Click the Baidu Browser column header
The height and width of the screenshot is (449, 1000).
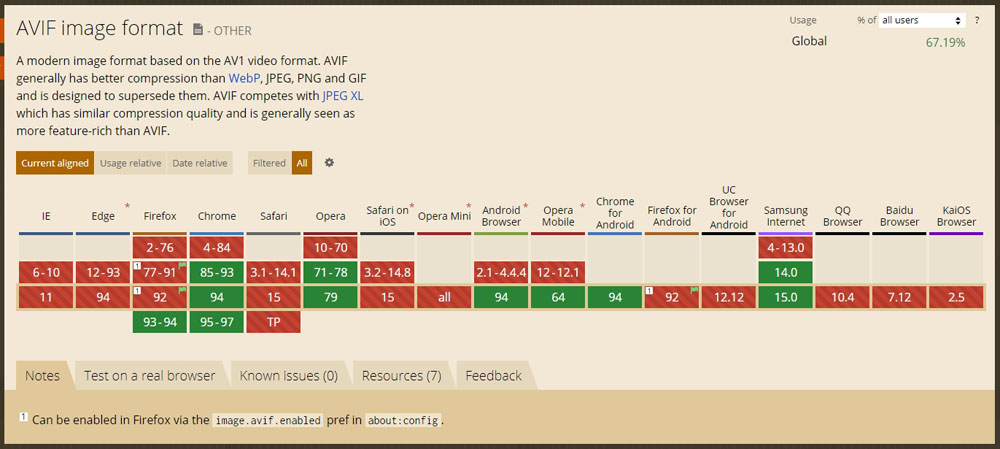(899, 216)
